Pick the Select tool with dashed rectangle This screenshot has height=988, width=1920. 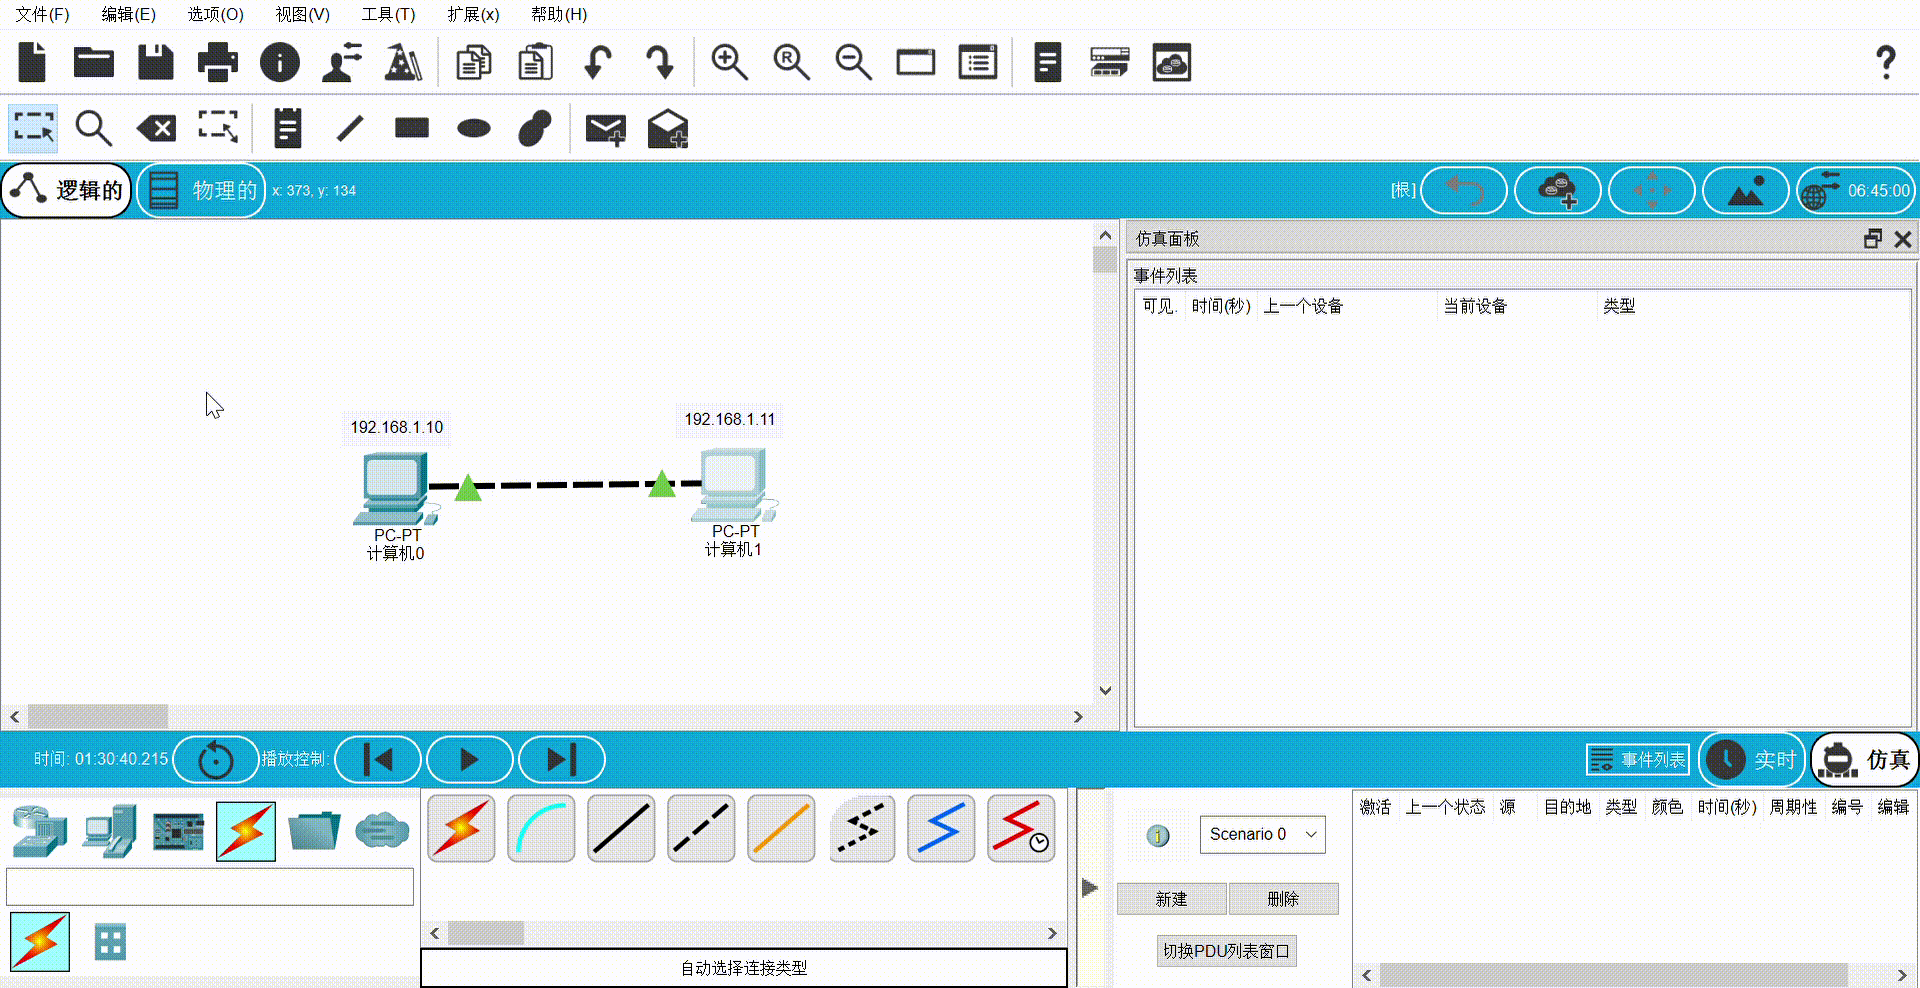click(34, 128)
